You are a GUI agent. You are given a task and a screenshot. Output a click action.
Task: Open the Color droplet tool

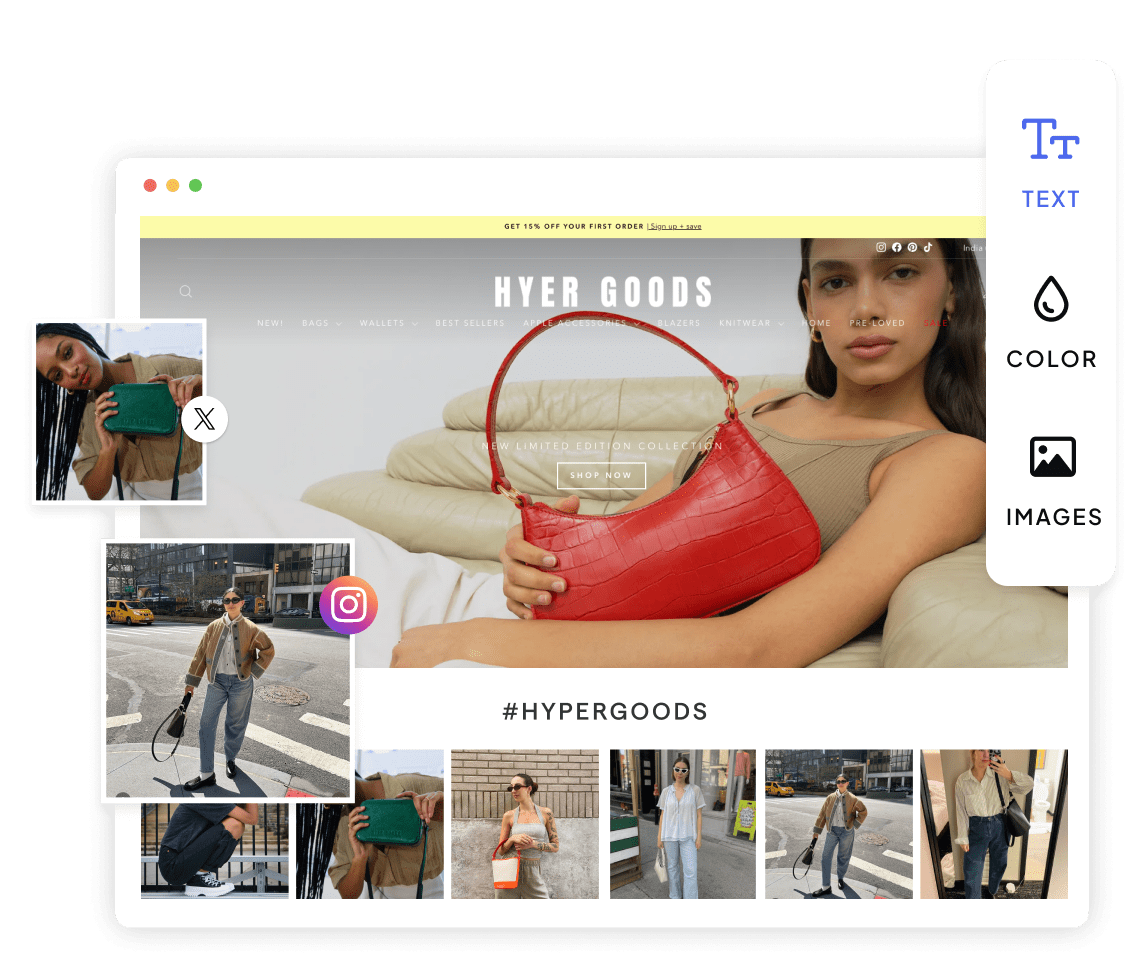[1051, 298]
